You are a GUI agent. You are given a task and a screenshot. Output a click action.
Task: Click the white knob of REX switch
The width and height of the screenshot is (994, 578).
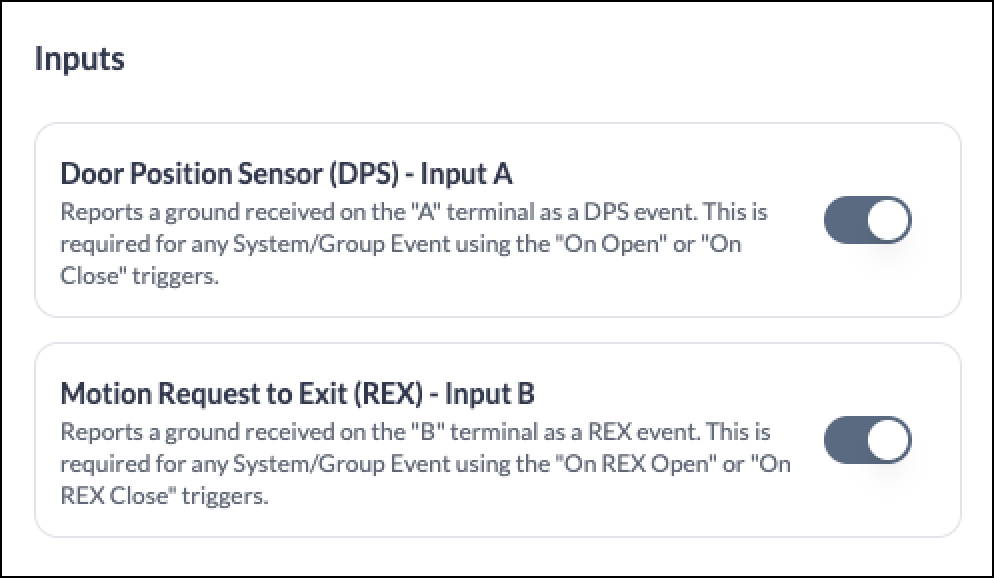click(x=888, y=440)
